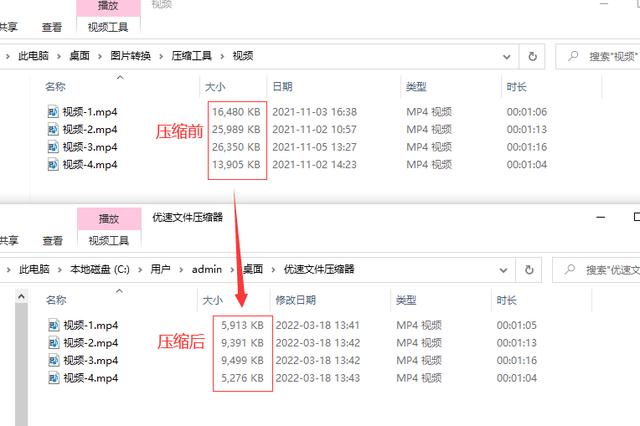640x426 pixels.
Task: Sort by 类型 column in upper window
Action: click(x=416, y=87)
